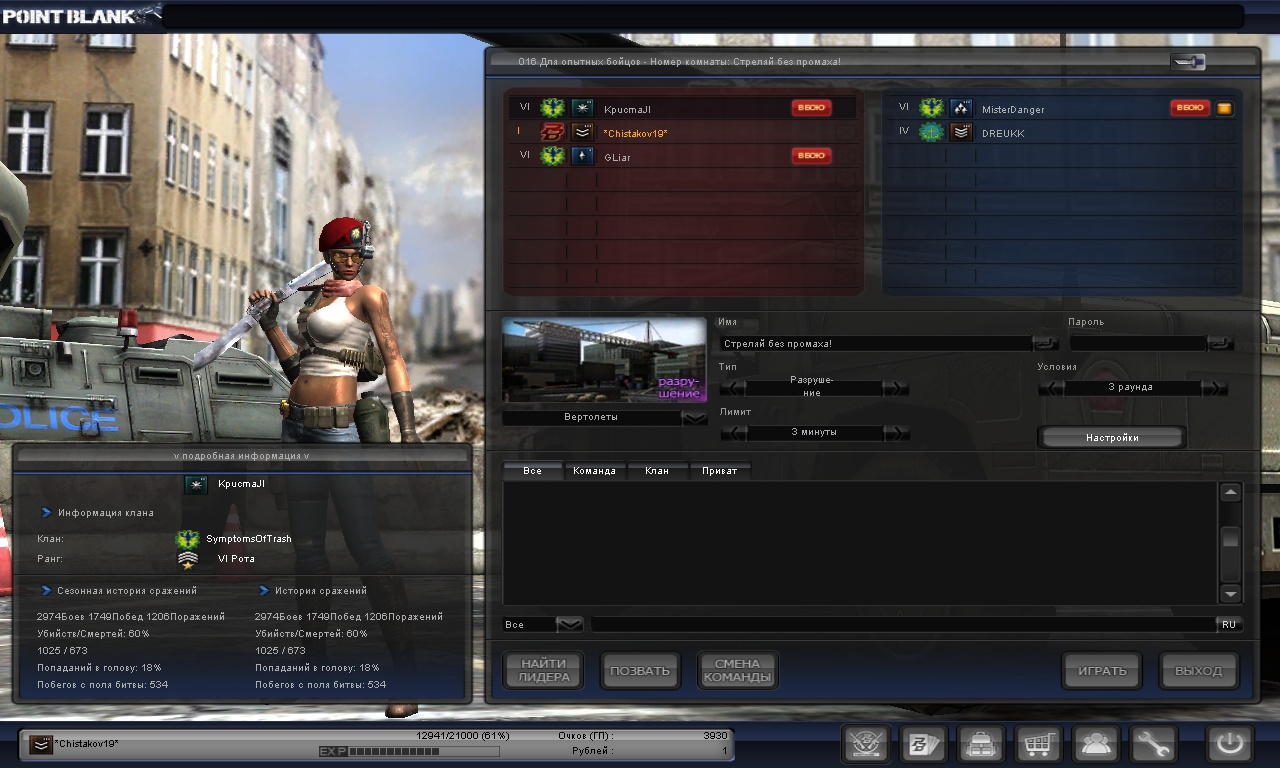This screenshot has width=1280, height=768.
Task: Click the VI Рота rank icon
Action: [x=187, y=560]
